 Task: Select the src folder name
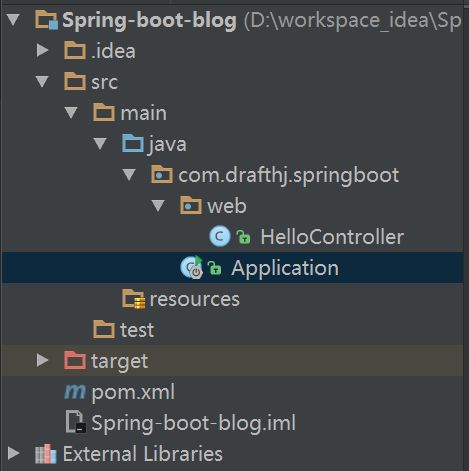click(104, 83)
